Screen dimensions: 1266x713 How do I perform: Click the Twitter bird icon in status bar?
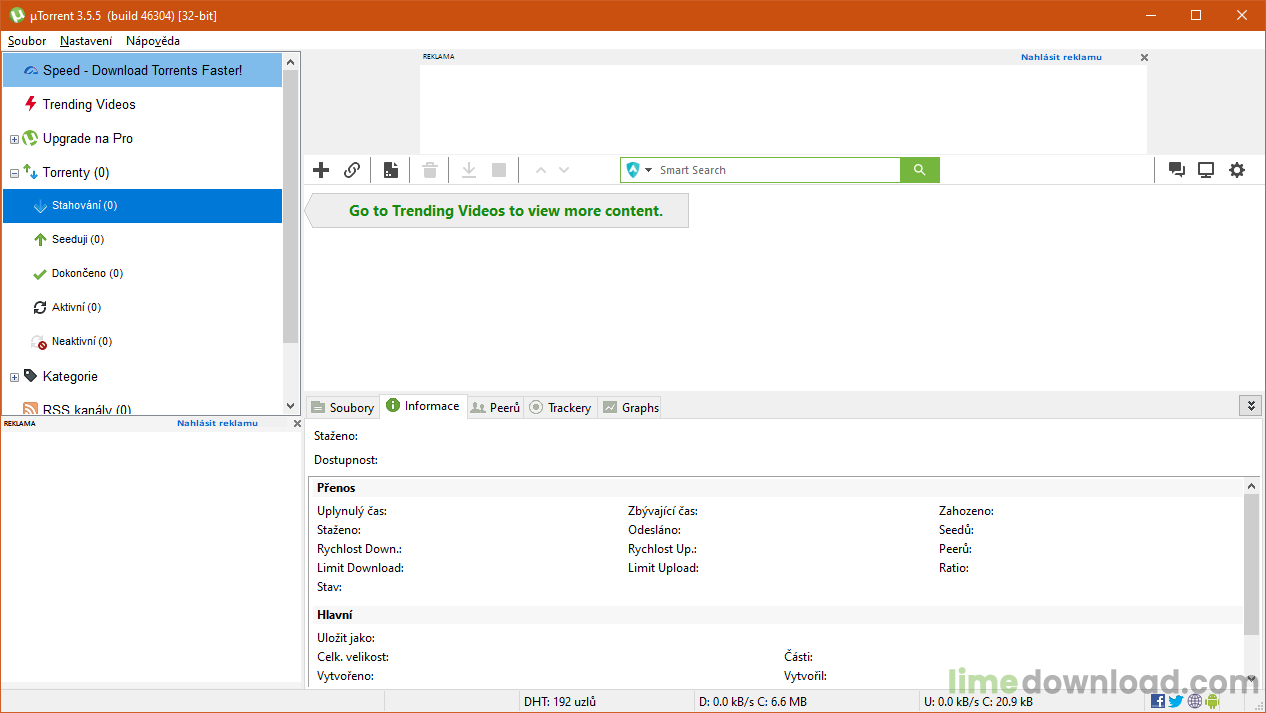1176,701
